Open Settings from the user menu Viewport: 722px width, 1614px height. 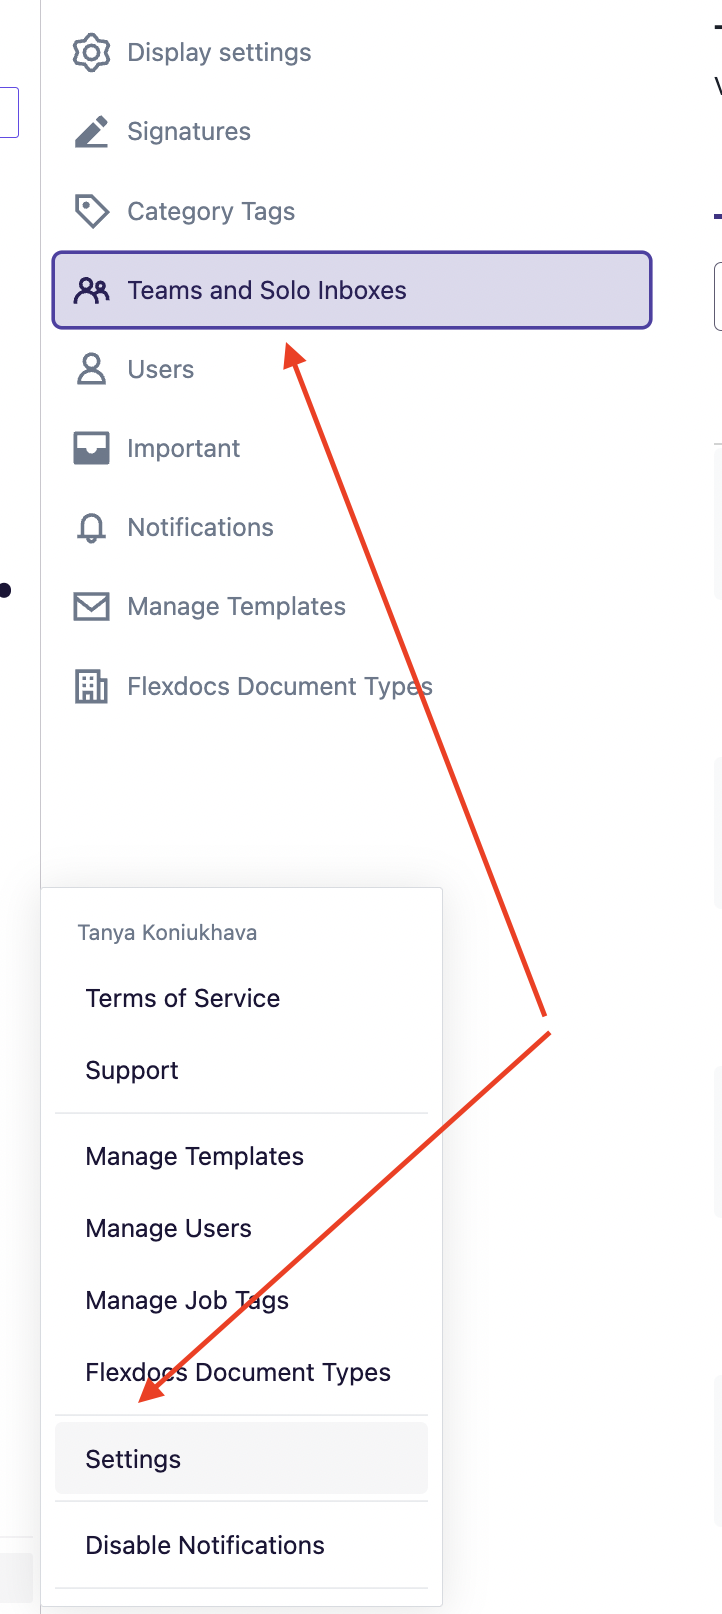(241, 1459)
